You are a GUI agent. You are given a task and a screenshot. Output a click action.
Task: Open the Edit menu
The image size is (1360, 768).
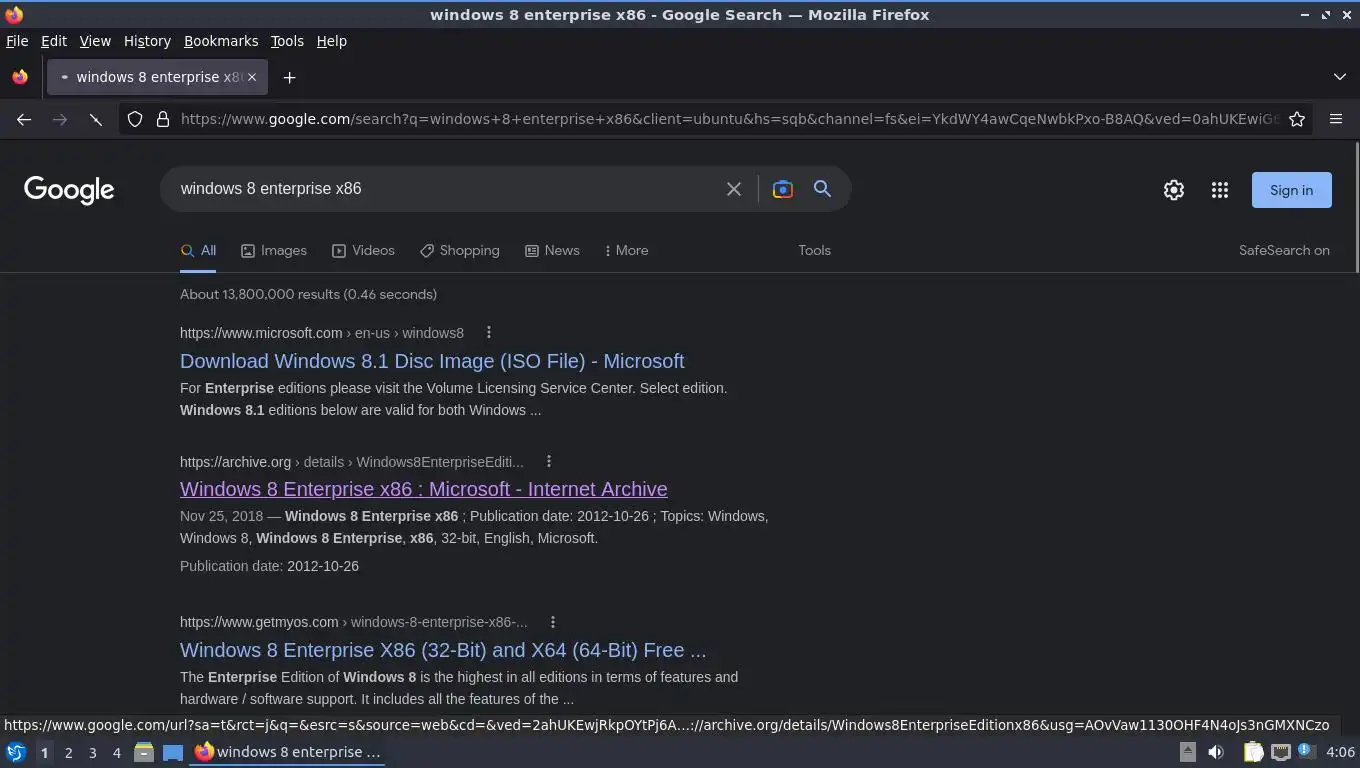pos(54,41)
